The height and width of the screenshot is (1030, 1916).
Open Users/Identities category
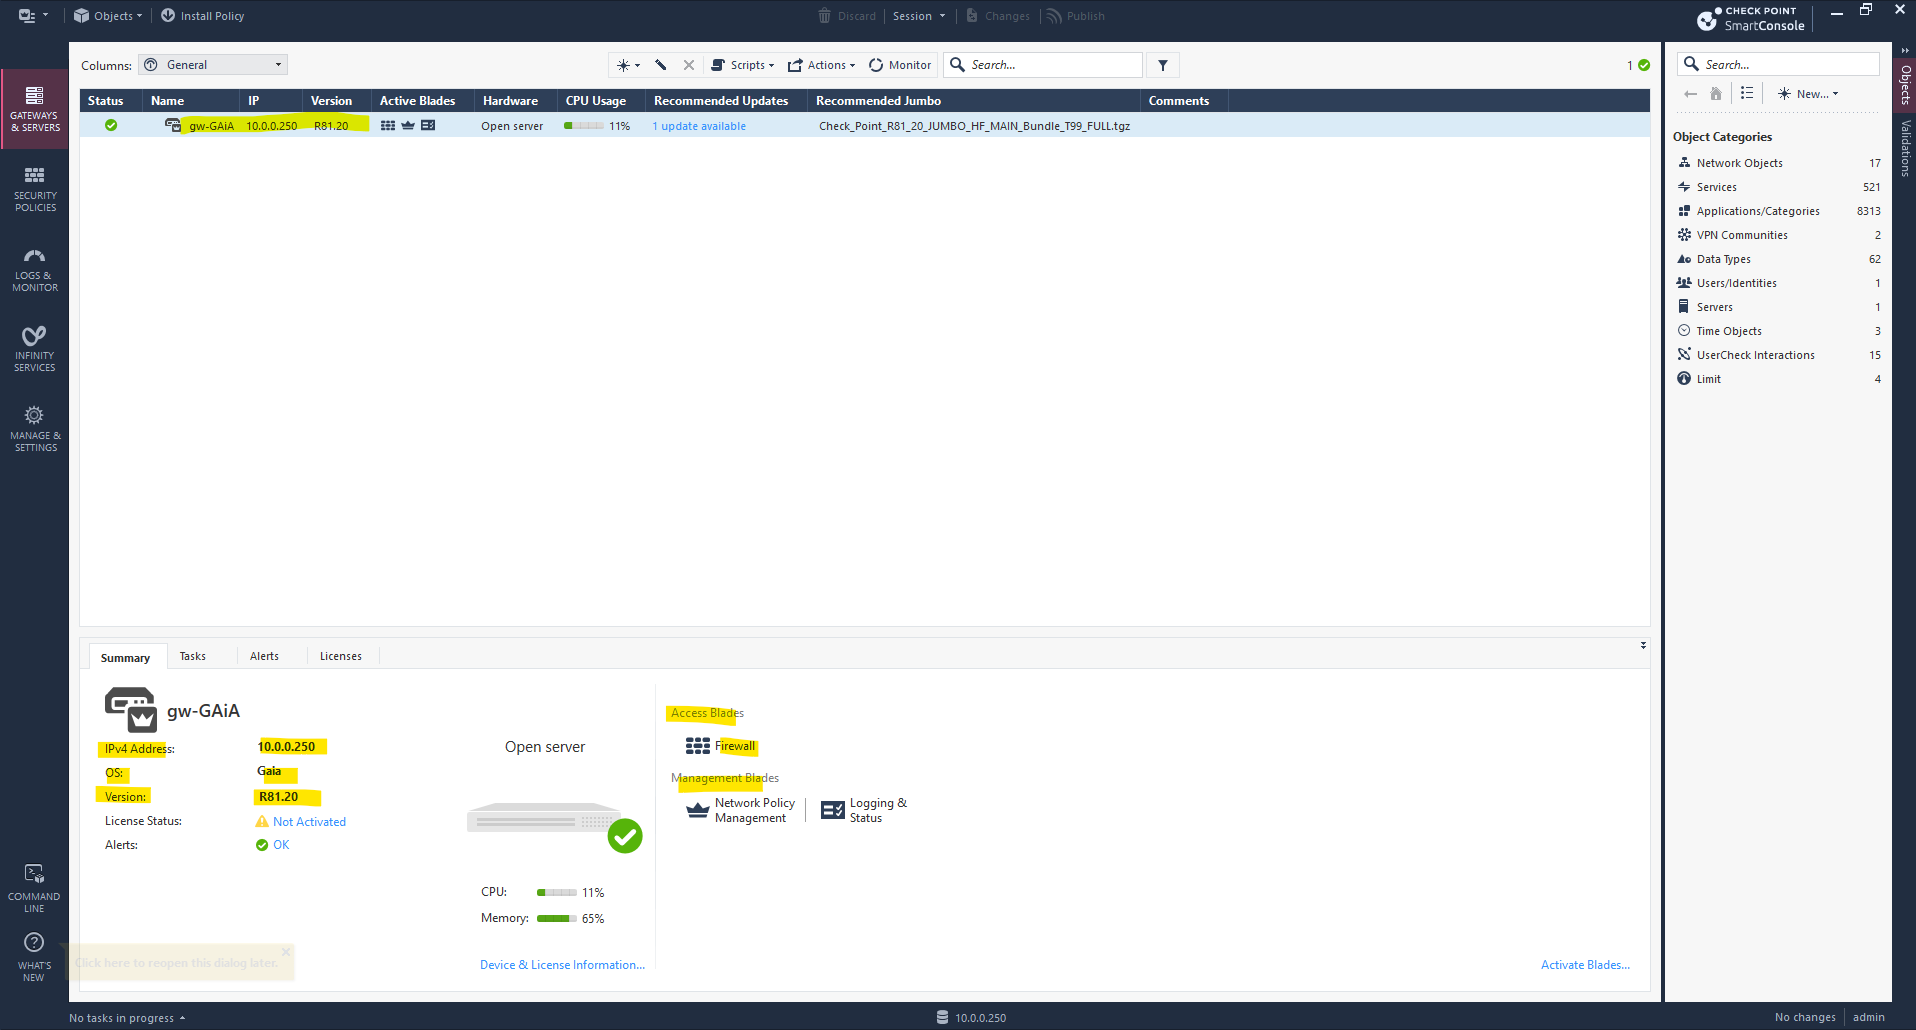tap(1778, 283)
